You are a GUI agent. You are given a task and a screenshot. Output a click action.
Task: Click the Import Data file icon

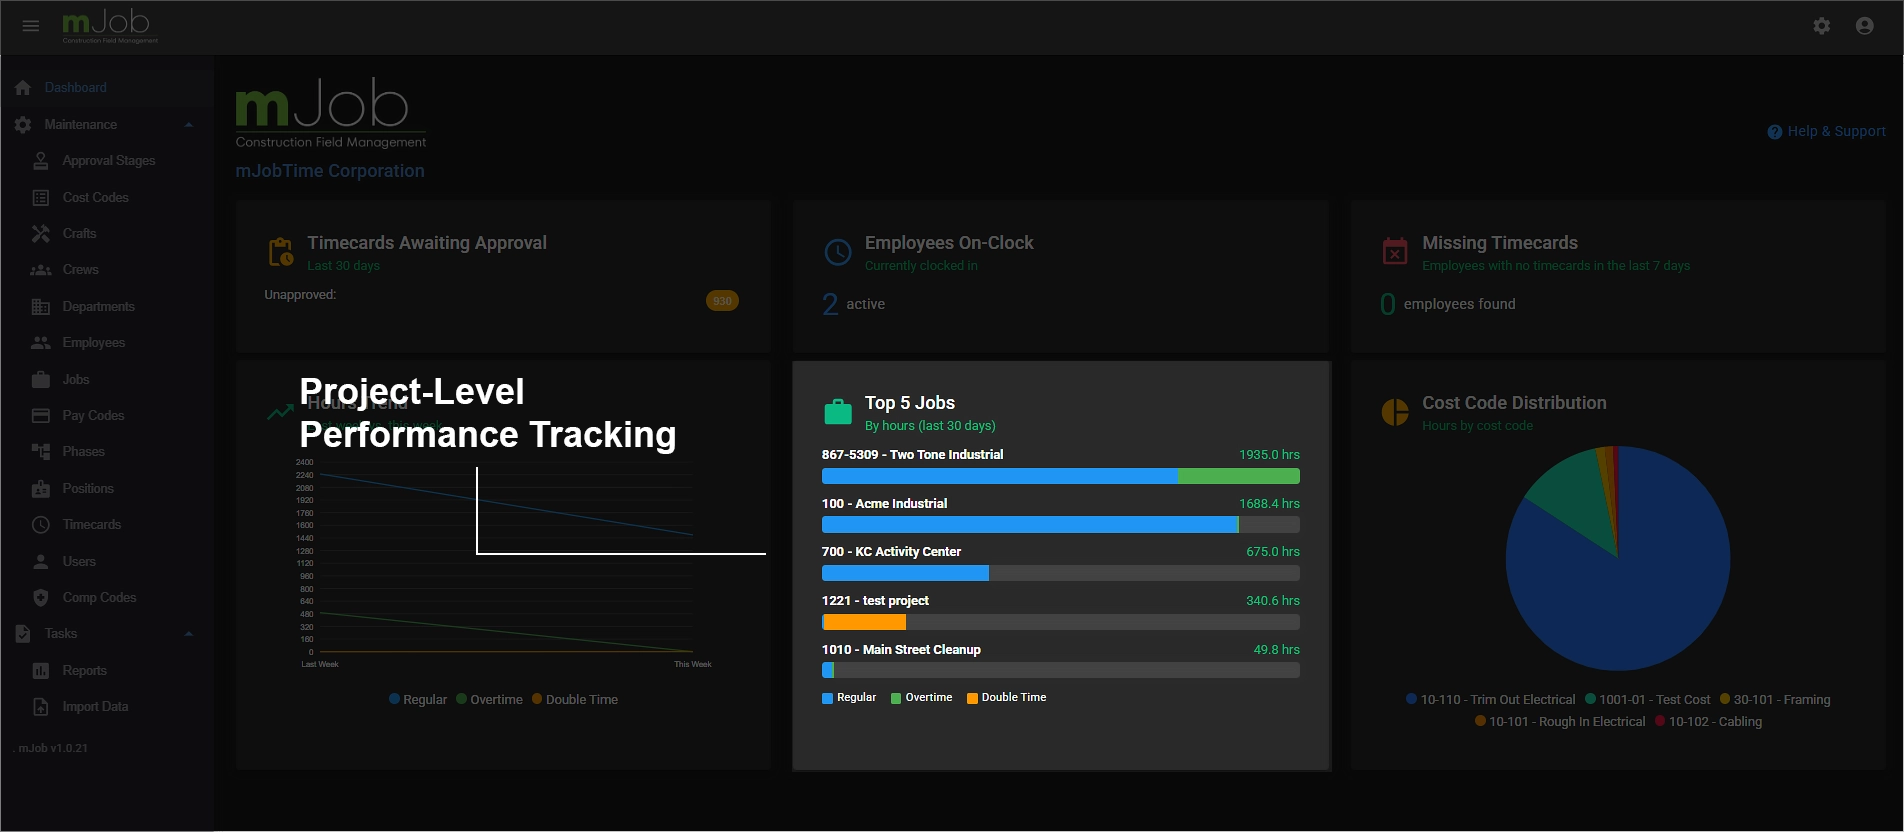coord(41,707)
